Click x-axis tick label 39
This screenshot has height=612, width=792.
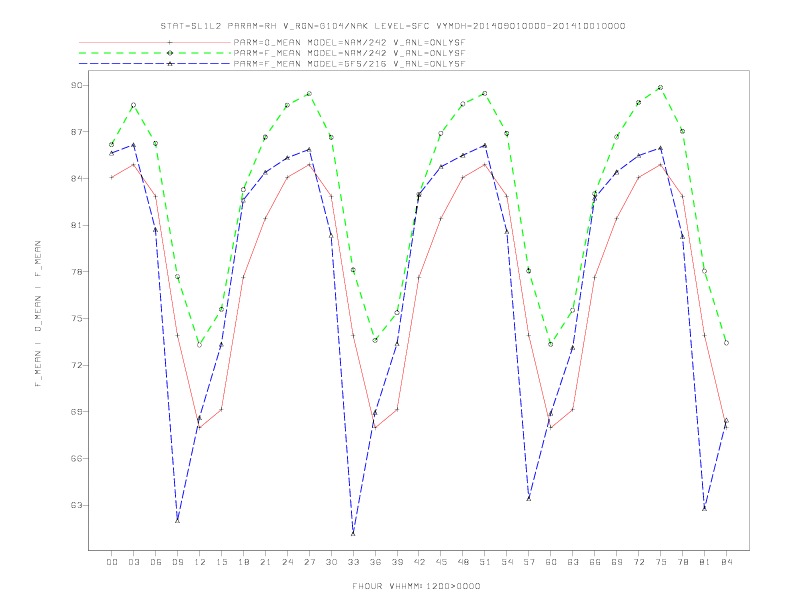pyautogui.click(x=397, y=562)
